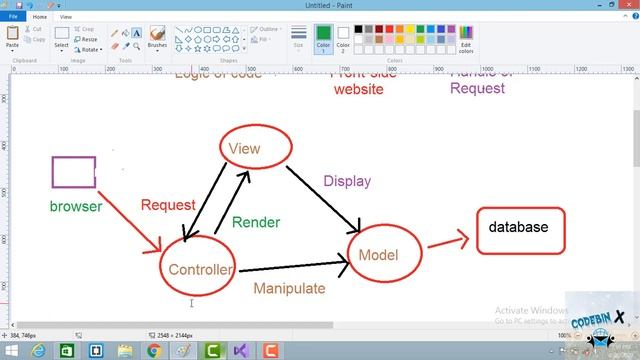
Task: Select the Color picker eyedropper tool
Action: (126, 46)
